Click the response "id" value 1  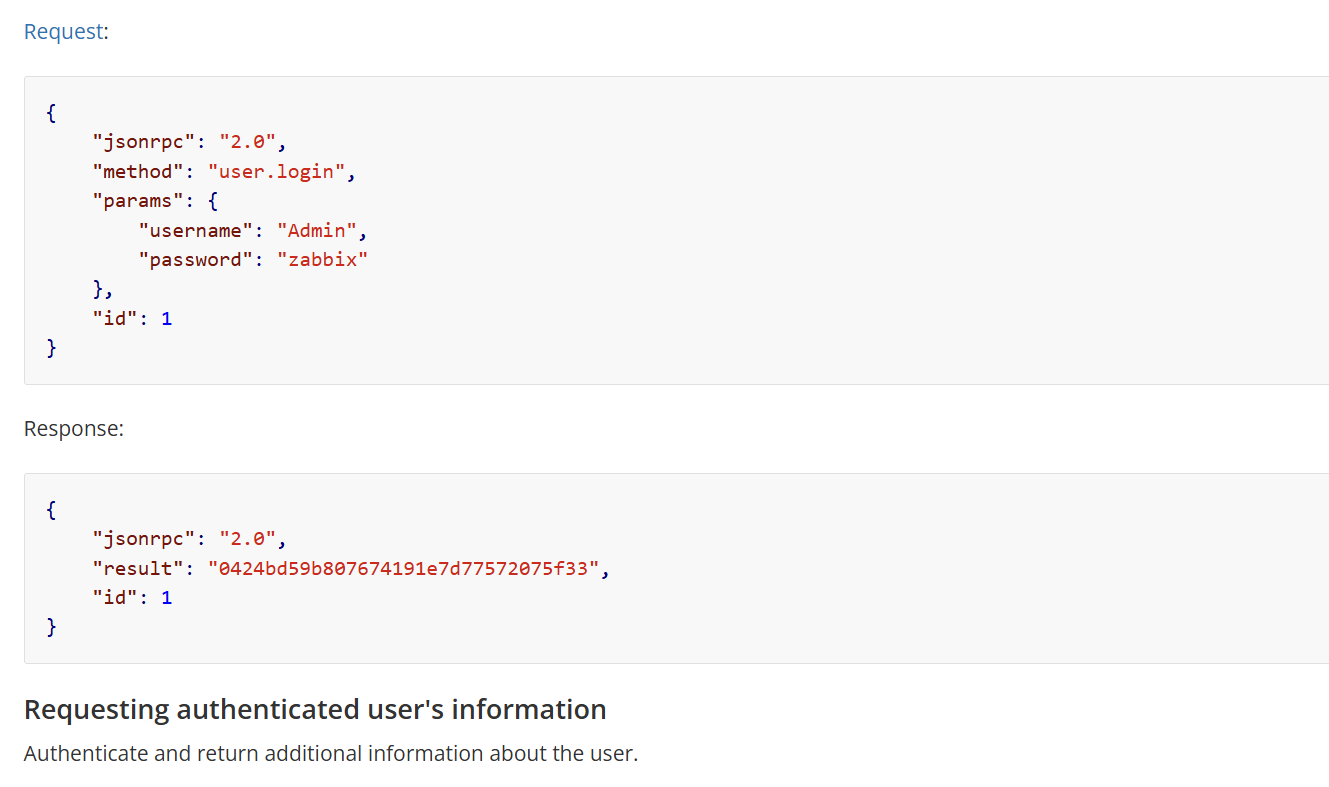(x=166, y=598)
